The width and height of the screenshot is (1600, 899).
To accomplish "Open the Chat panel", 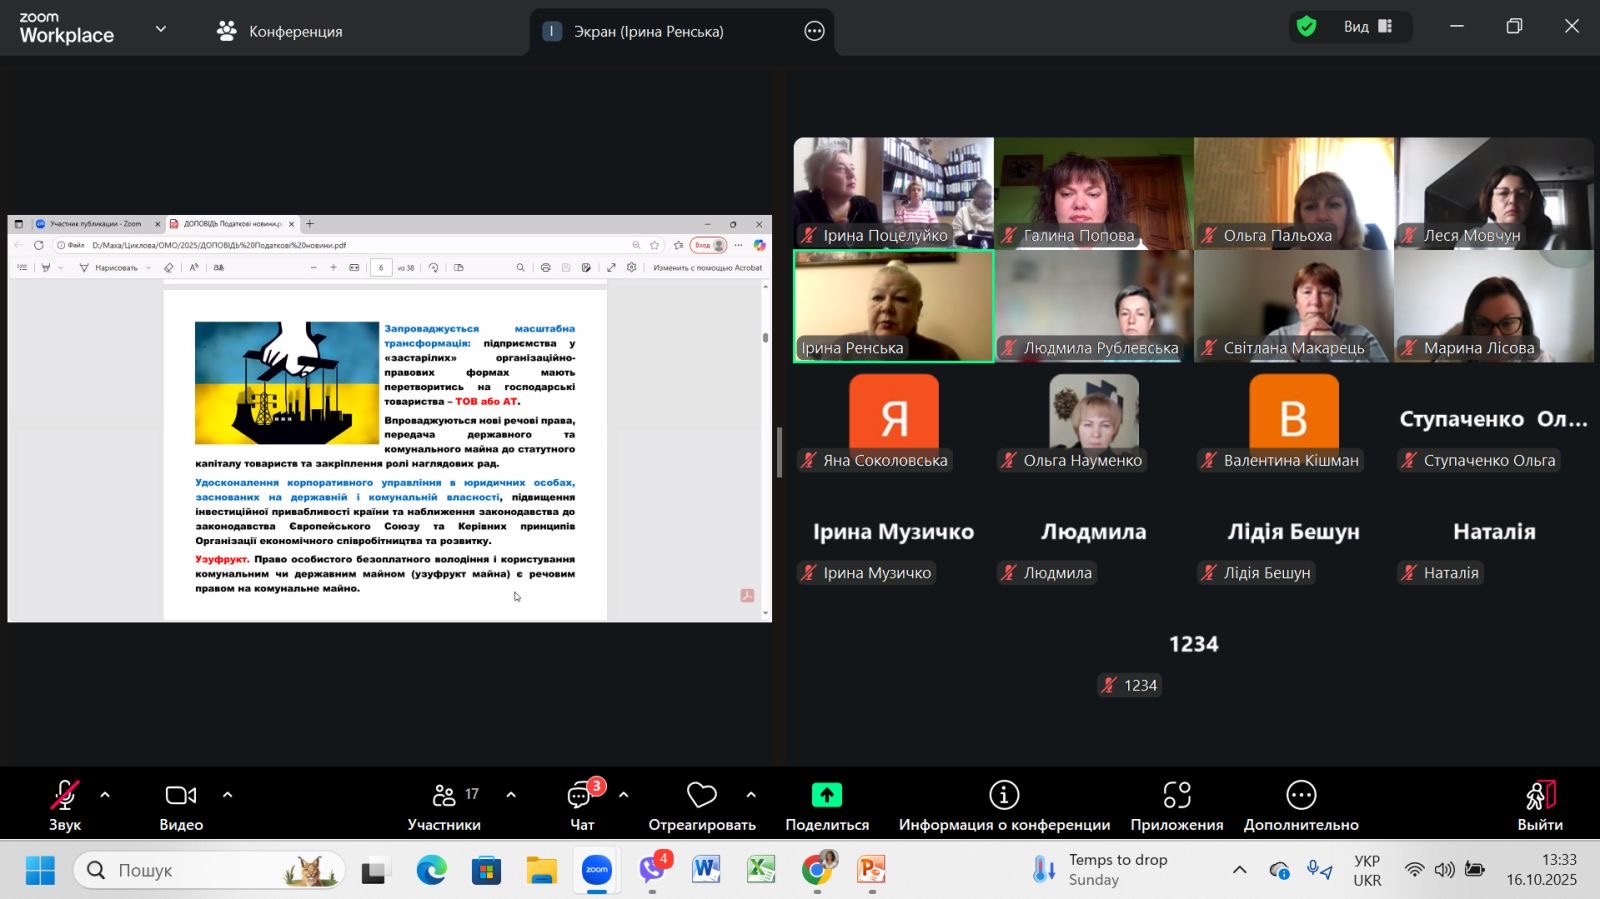I will tap(581, 804).
